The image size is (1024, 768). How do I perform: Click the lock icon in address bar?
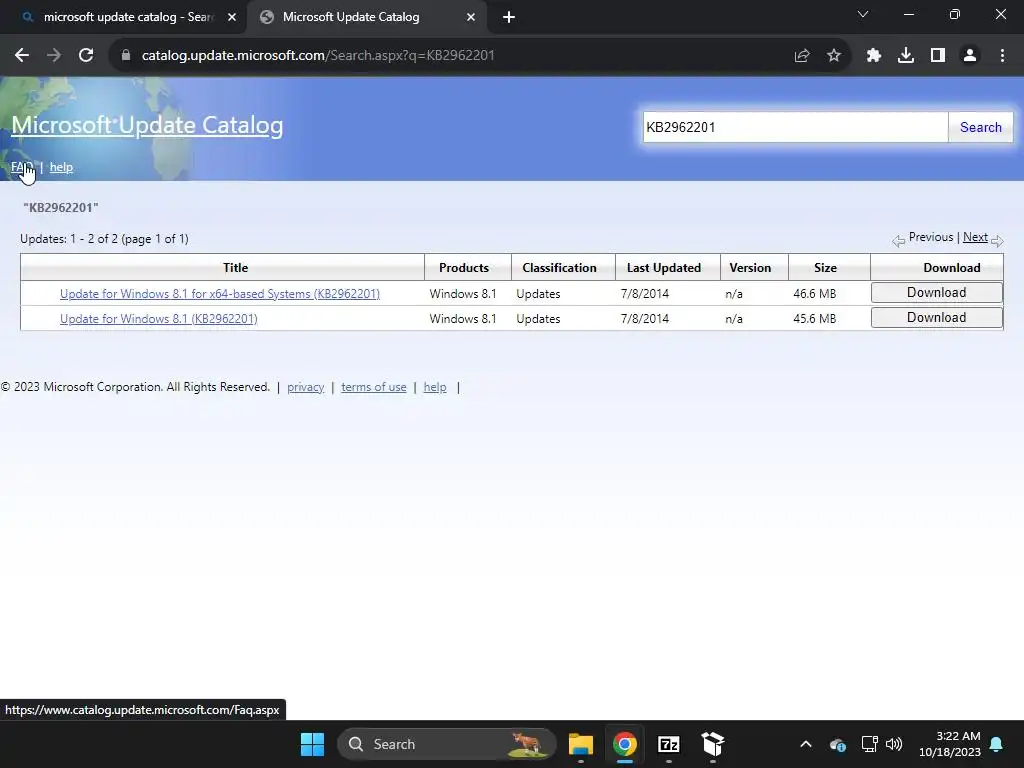126,56
